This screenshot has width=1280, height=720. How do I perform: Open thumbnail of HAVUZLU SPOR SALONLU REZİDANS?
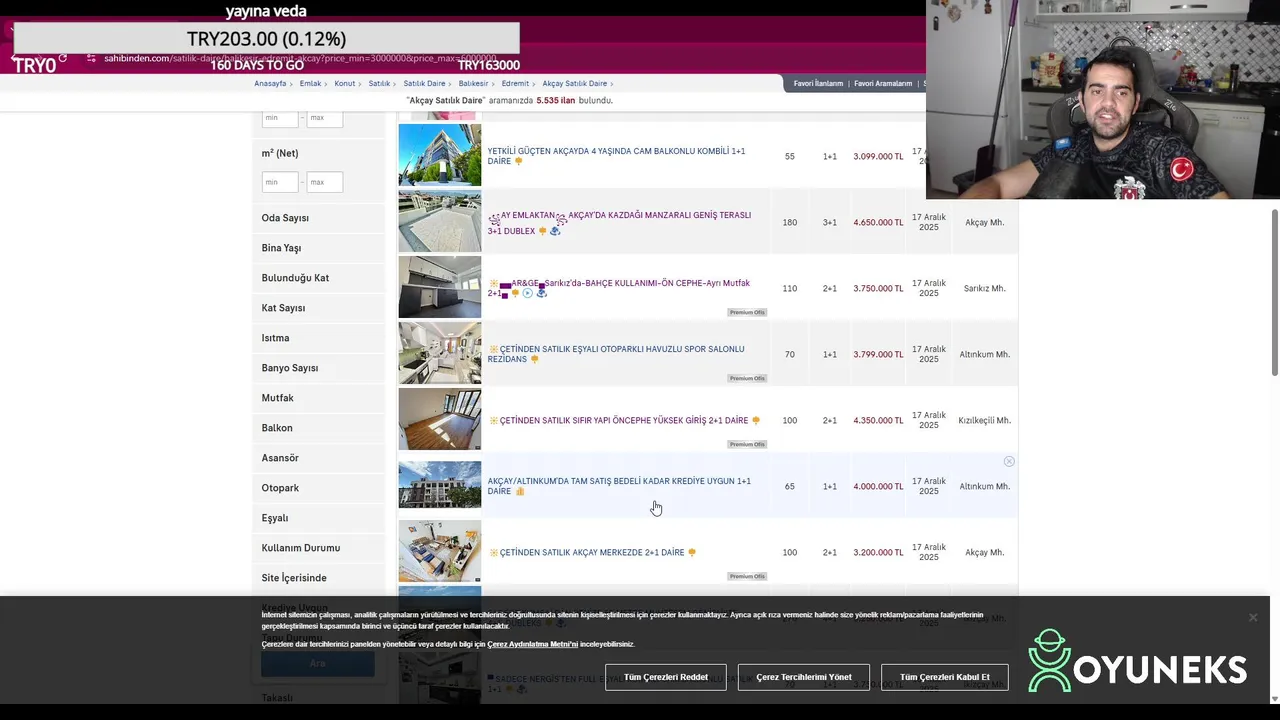tap(440, 353)
